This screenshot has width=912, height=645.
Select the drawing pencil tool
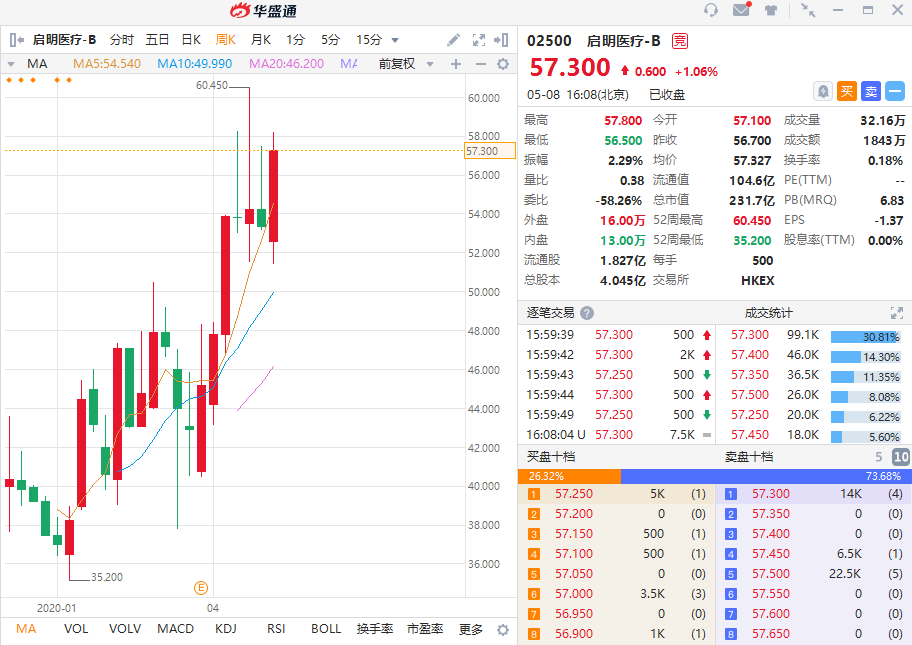(x=453, y=40)
